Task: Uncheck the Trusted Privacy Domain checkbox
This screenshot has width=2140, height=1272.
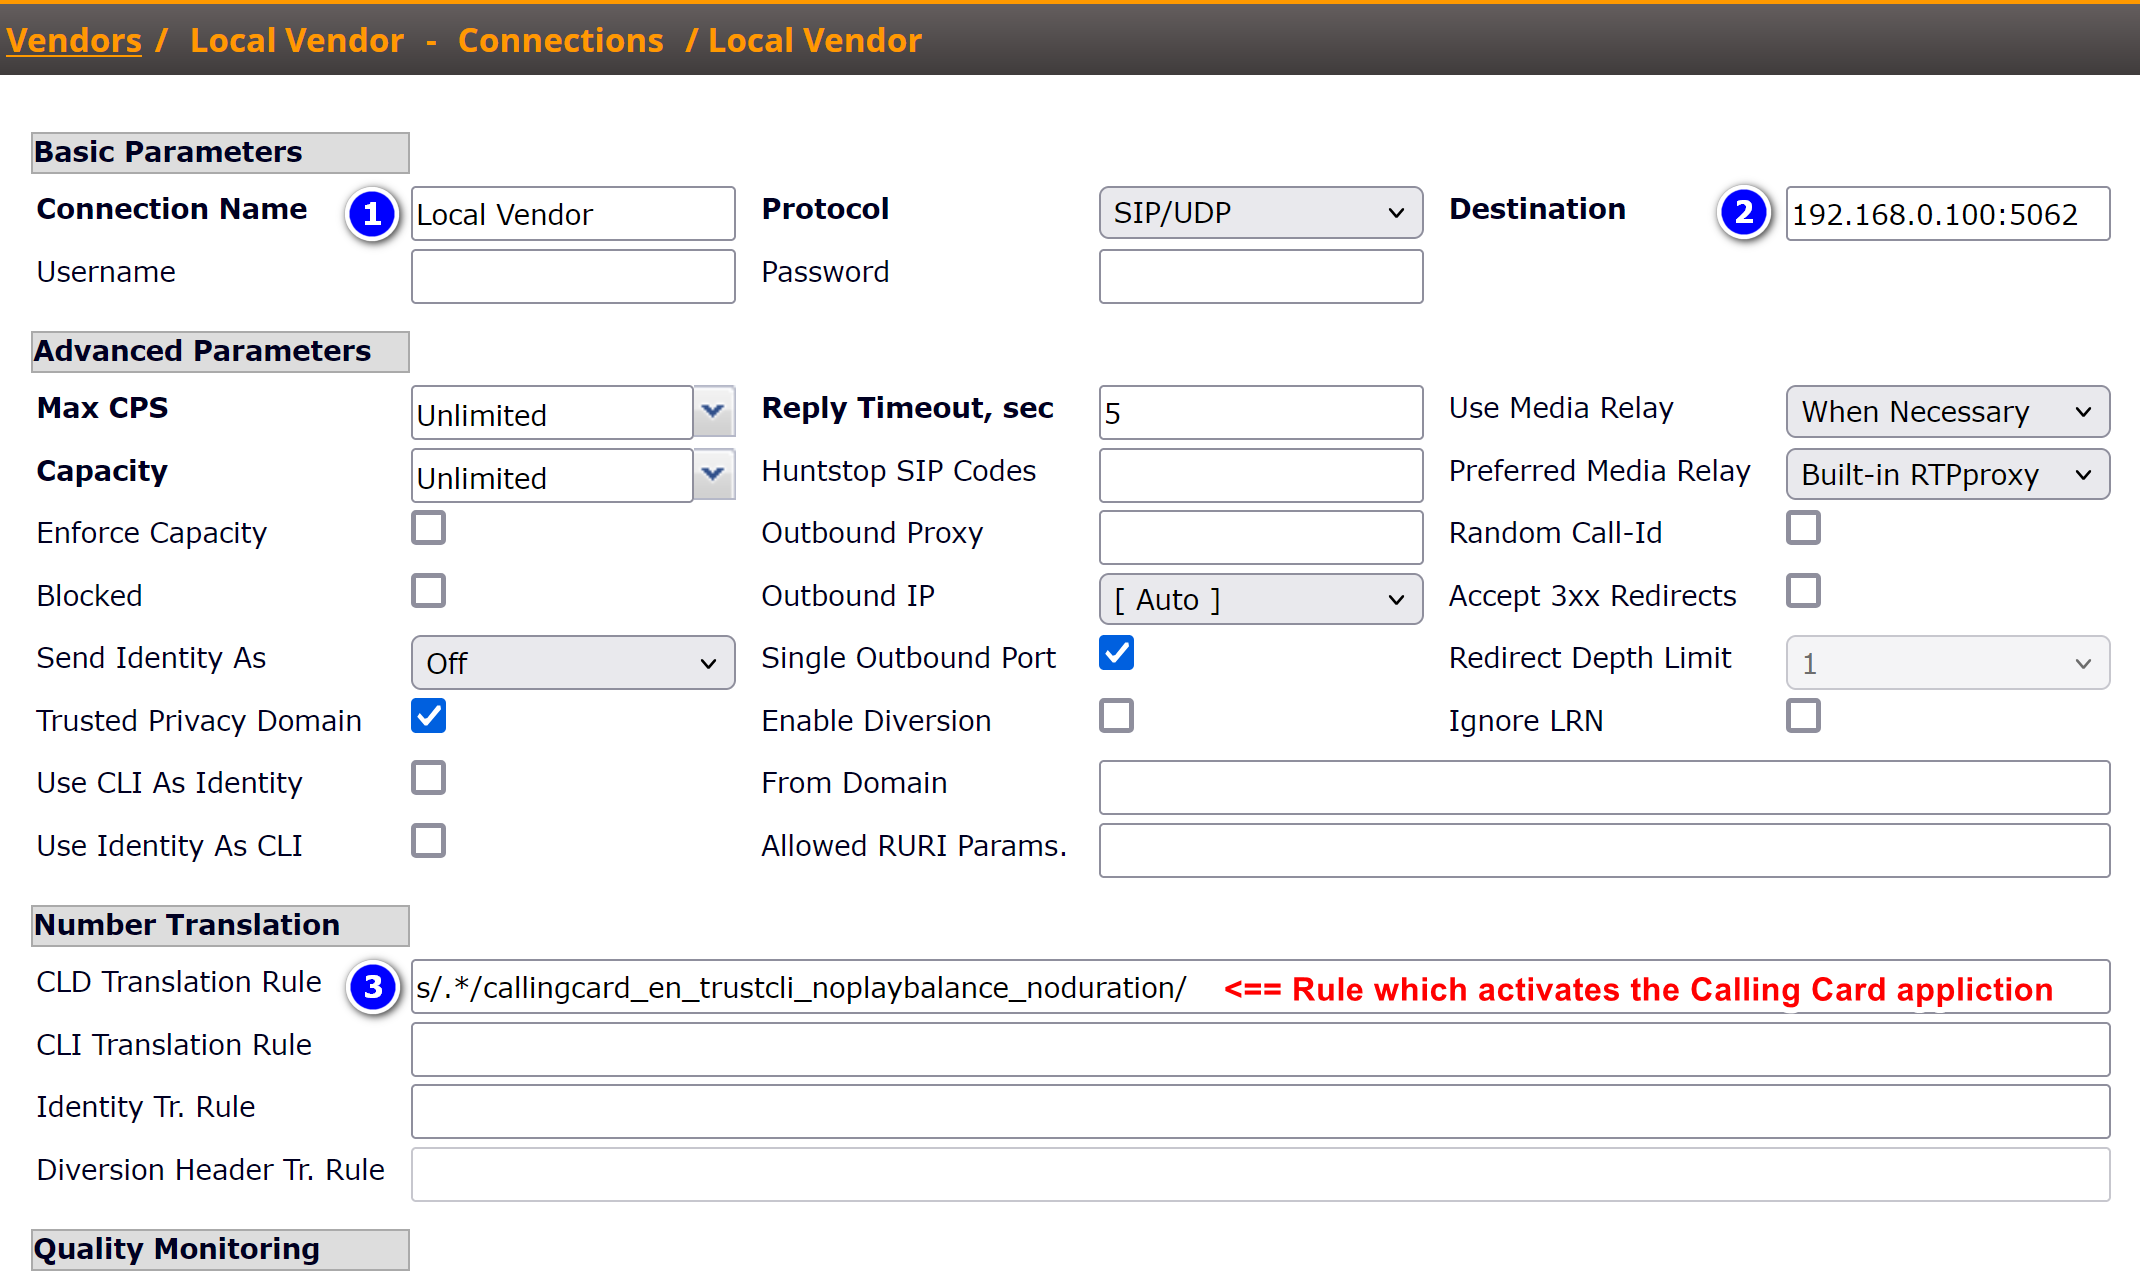Action: pos(429,716)
